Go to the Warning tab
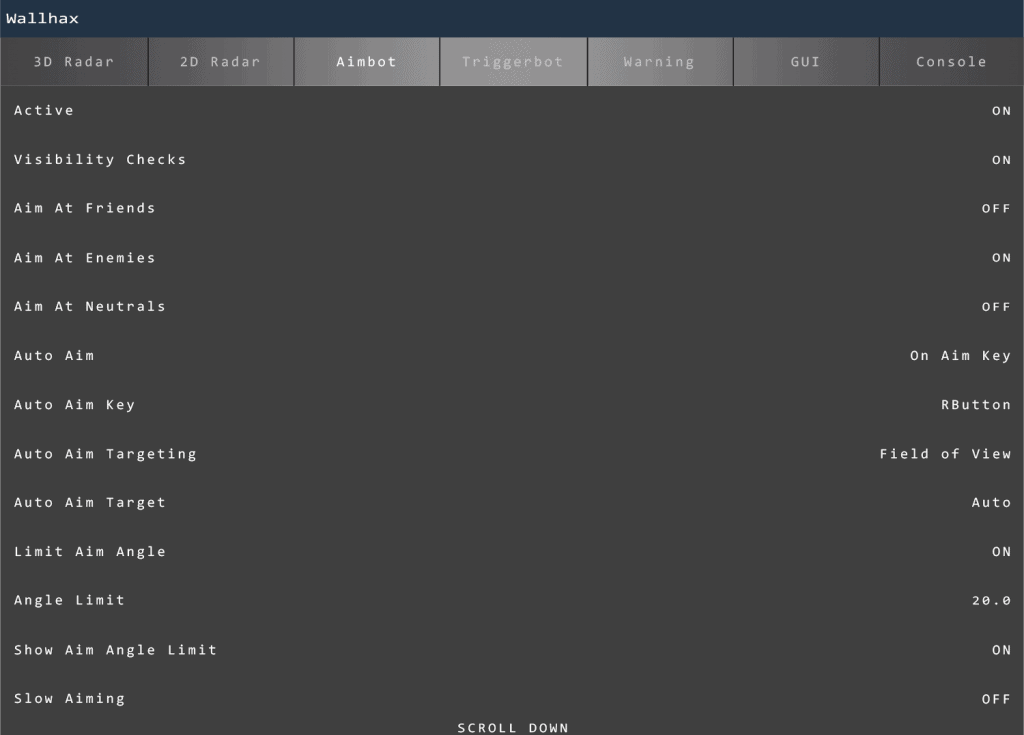This screenshot has height=735, width=1024. [659, 62]
